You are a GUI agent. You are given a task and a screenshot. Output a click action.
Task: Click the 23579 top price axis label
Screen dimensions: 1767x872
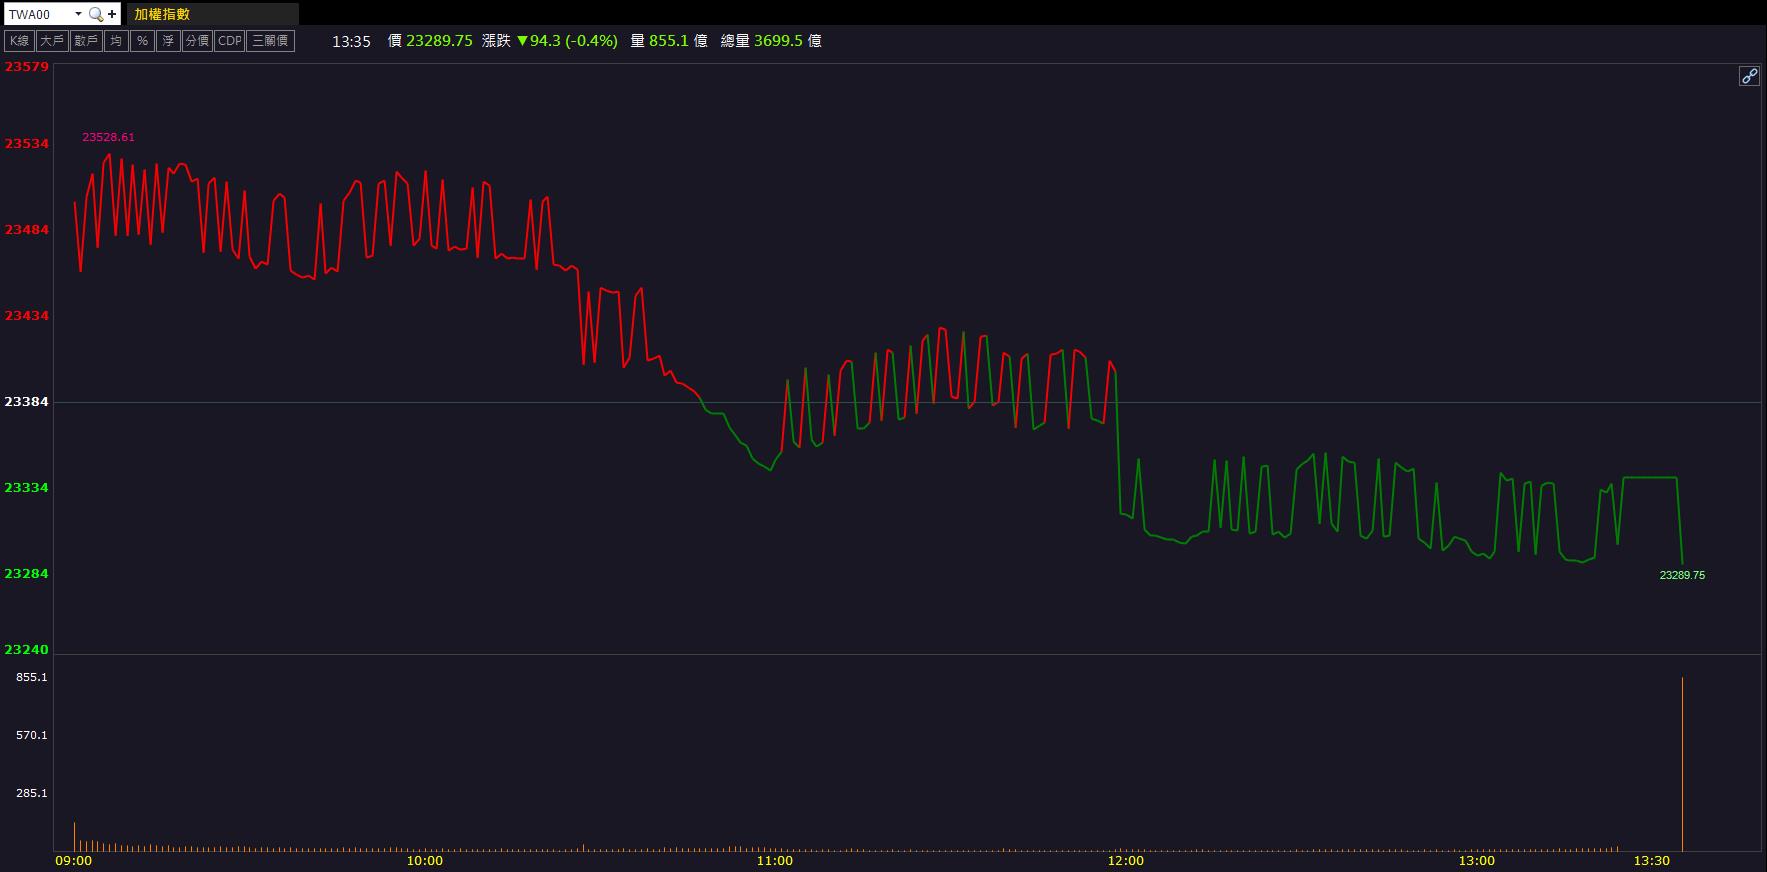point(27,67)
